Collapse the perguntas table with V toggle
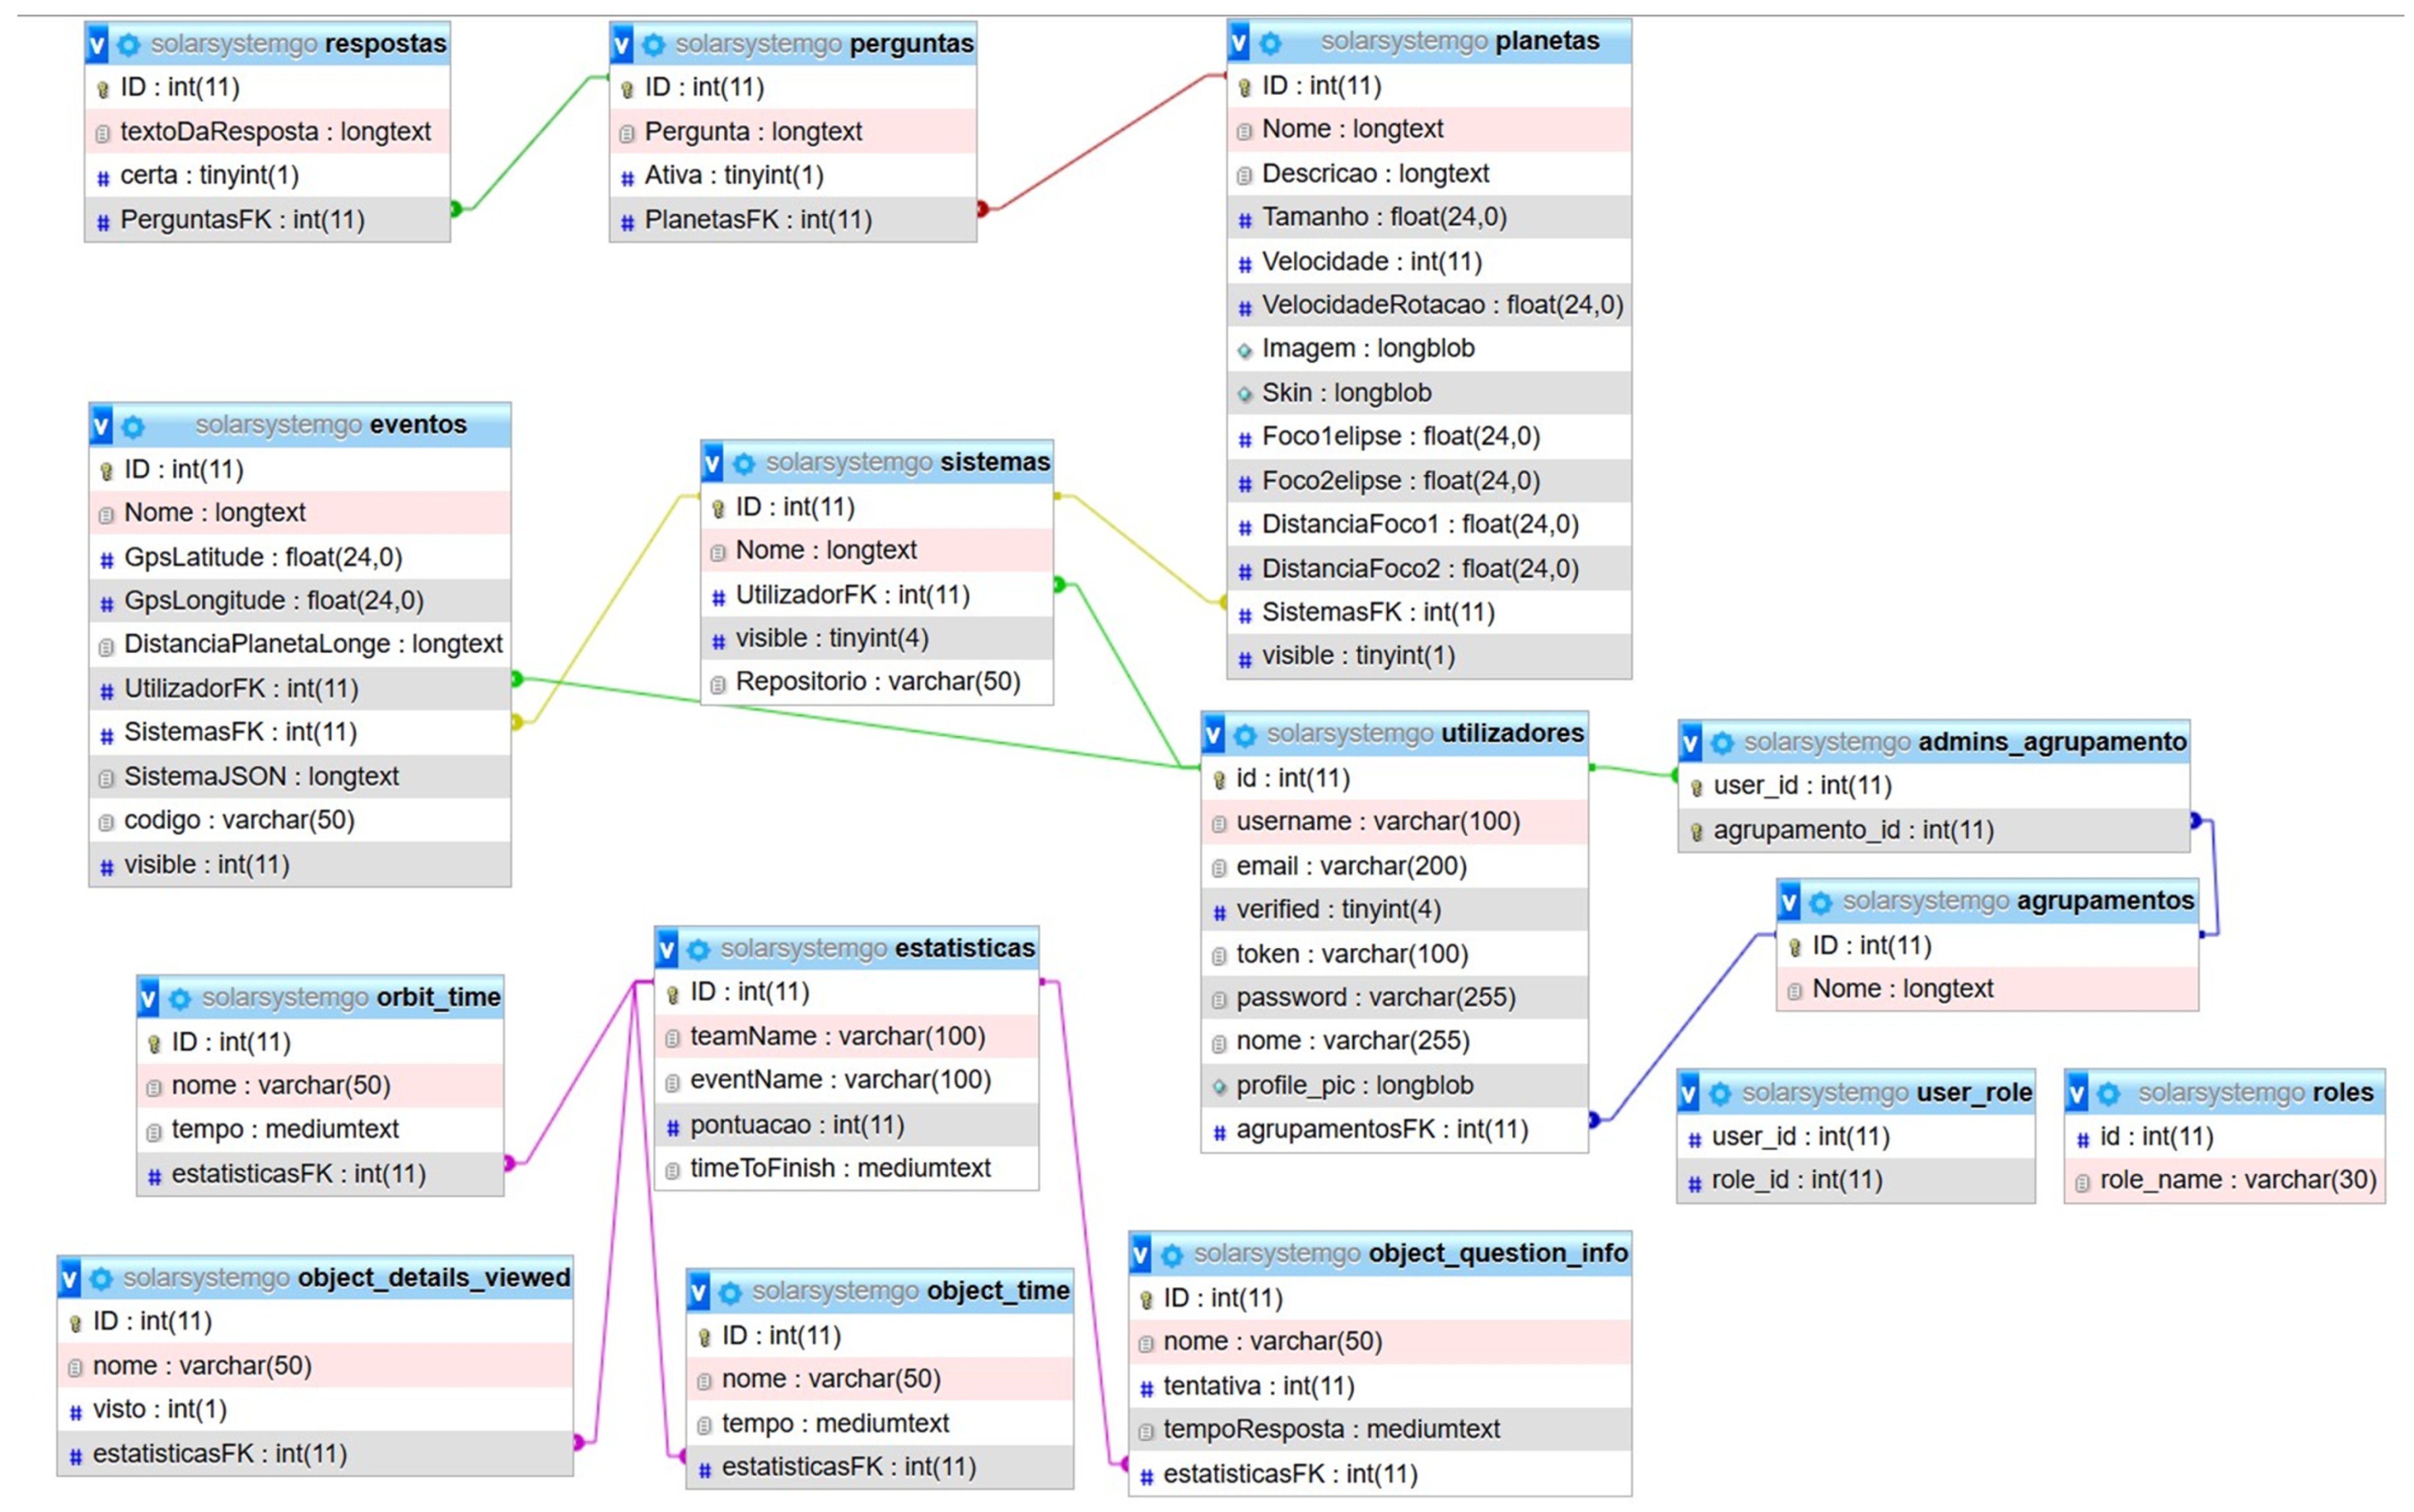This screenshot has height=1512, width=2414. pos(622,44)
